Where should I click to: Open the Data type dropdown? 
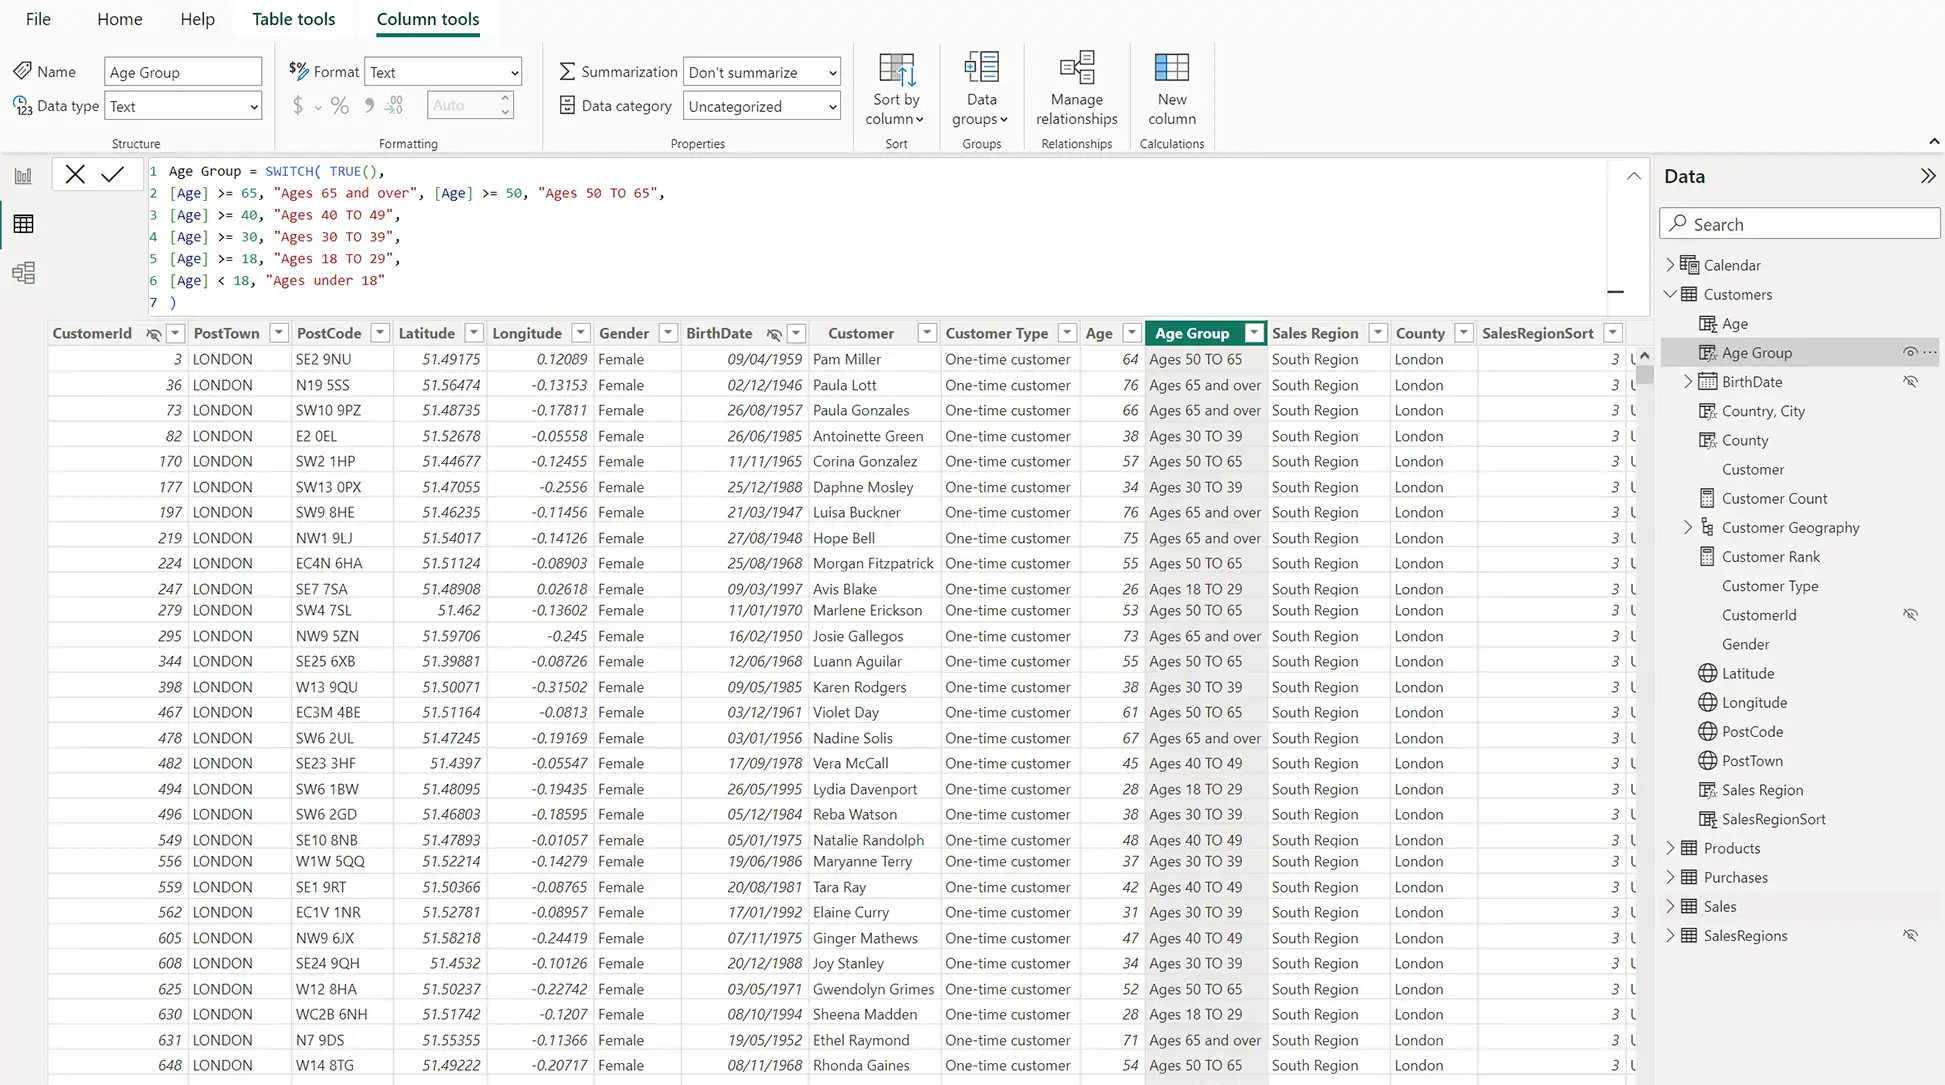[183, 106]
